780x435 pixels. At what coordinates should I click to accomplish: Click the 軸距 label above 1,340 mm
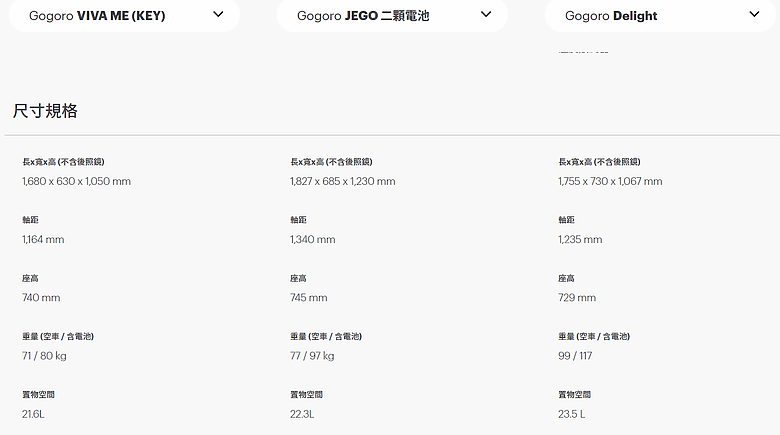(298, 220)
